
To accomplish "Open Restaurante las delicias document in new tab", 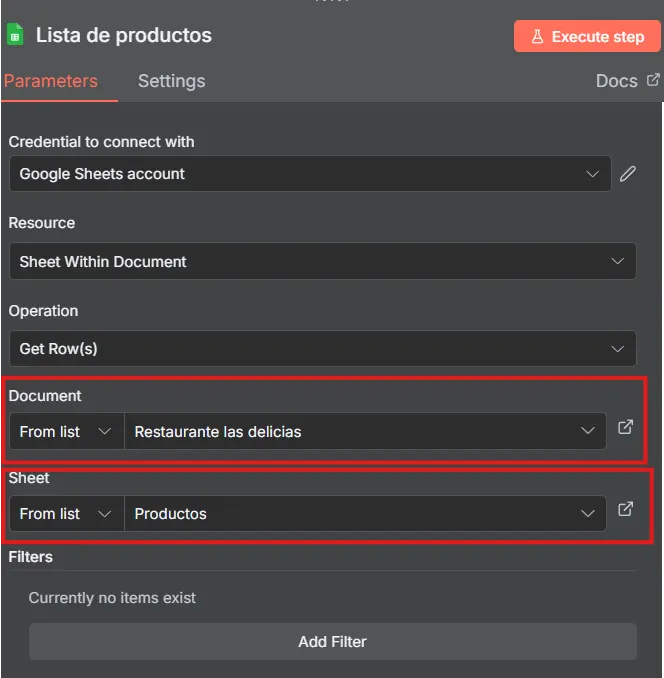I will (625, 428).
